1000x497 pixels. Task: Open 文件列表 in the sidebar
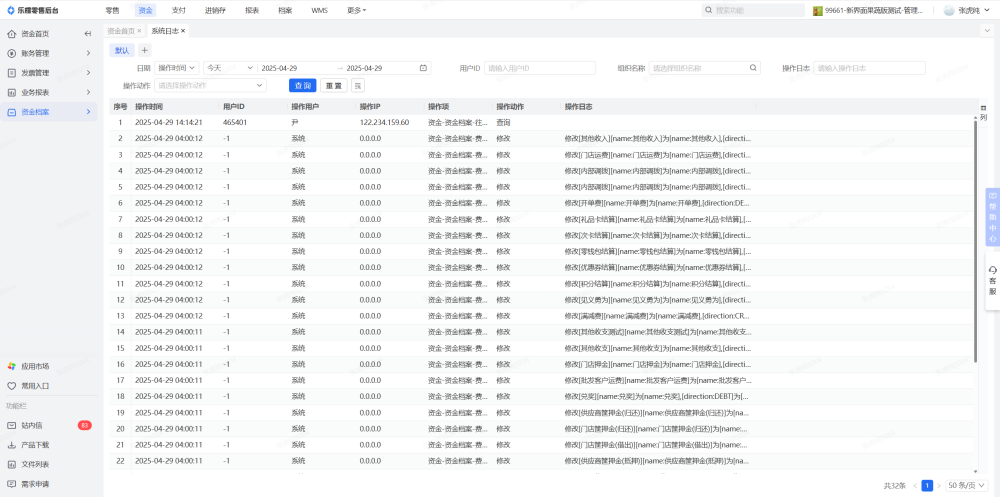pyautogui.click(x=35, y=464)
